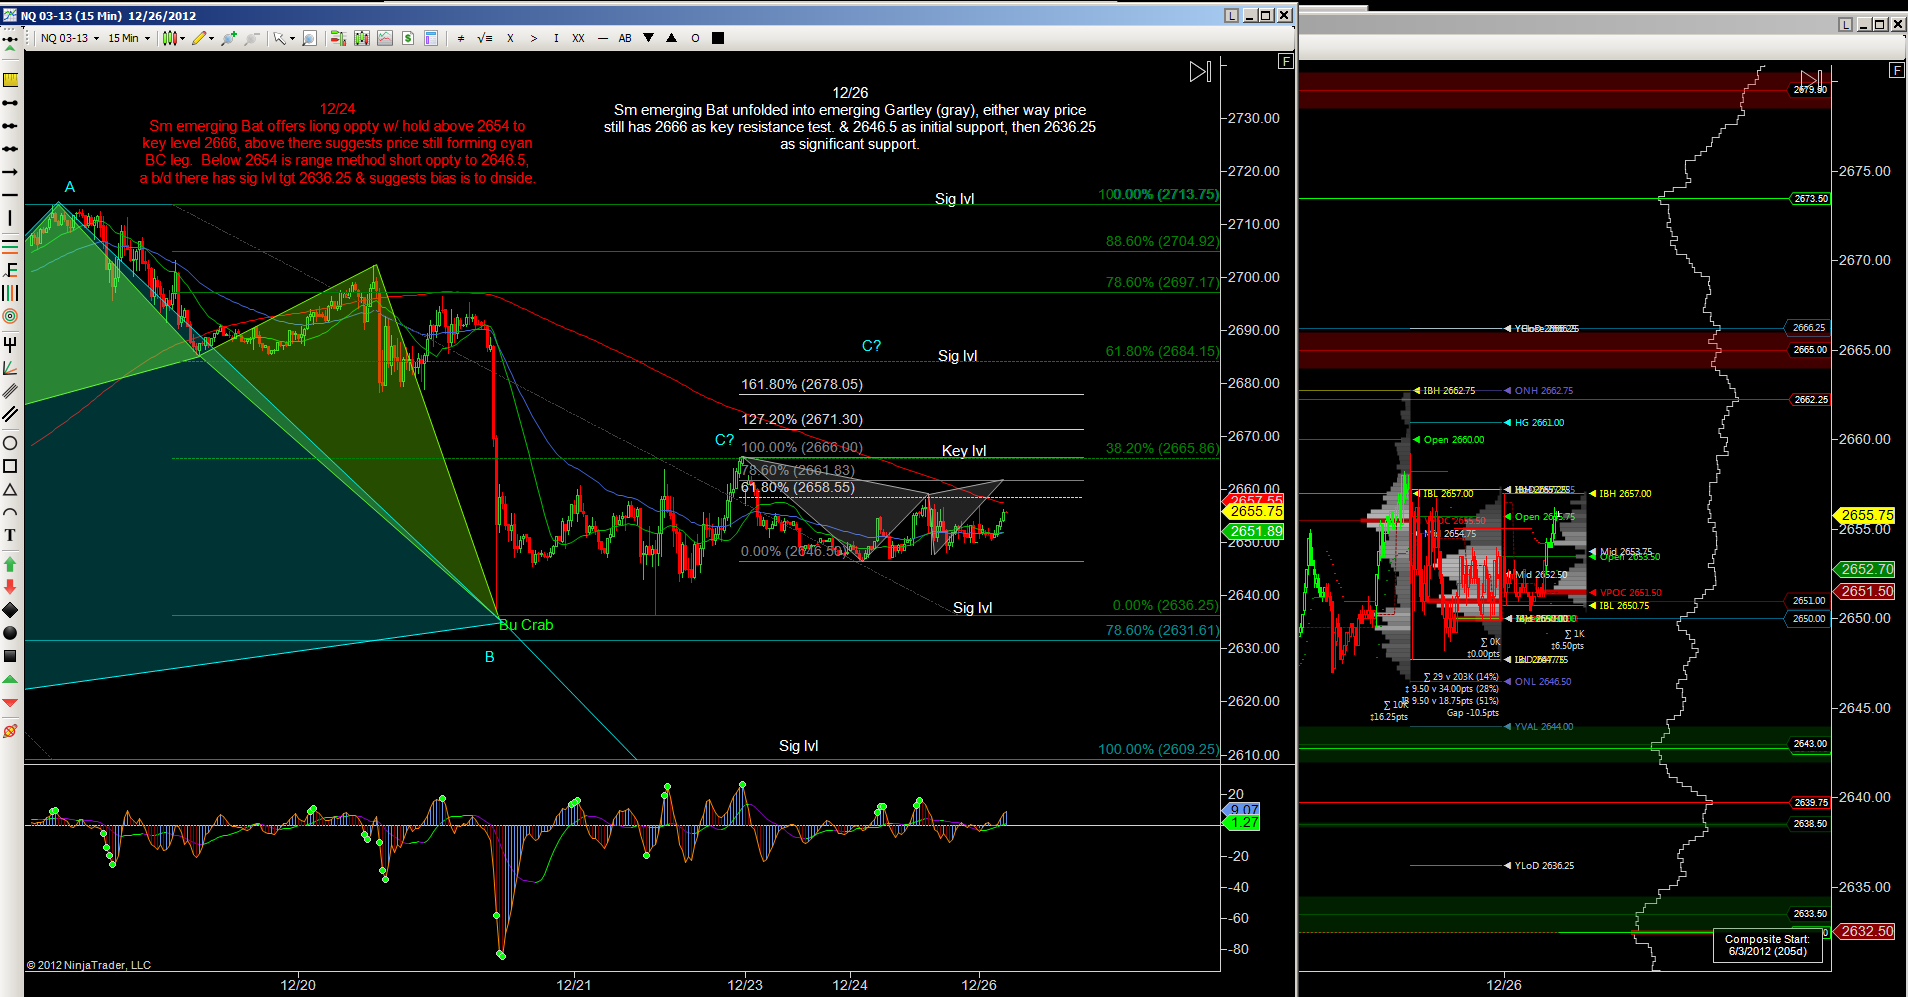Click the XX toolbar item
Viewport: 1908px width, 997px height.
[x=578, y=39]
